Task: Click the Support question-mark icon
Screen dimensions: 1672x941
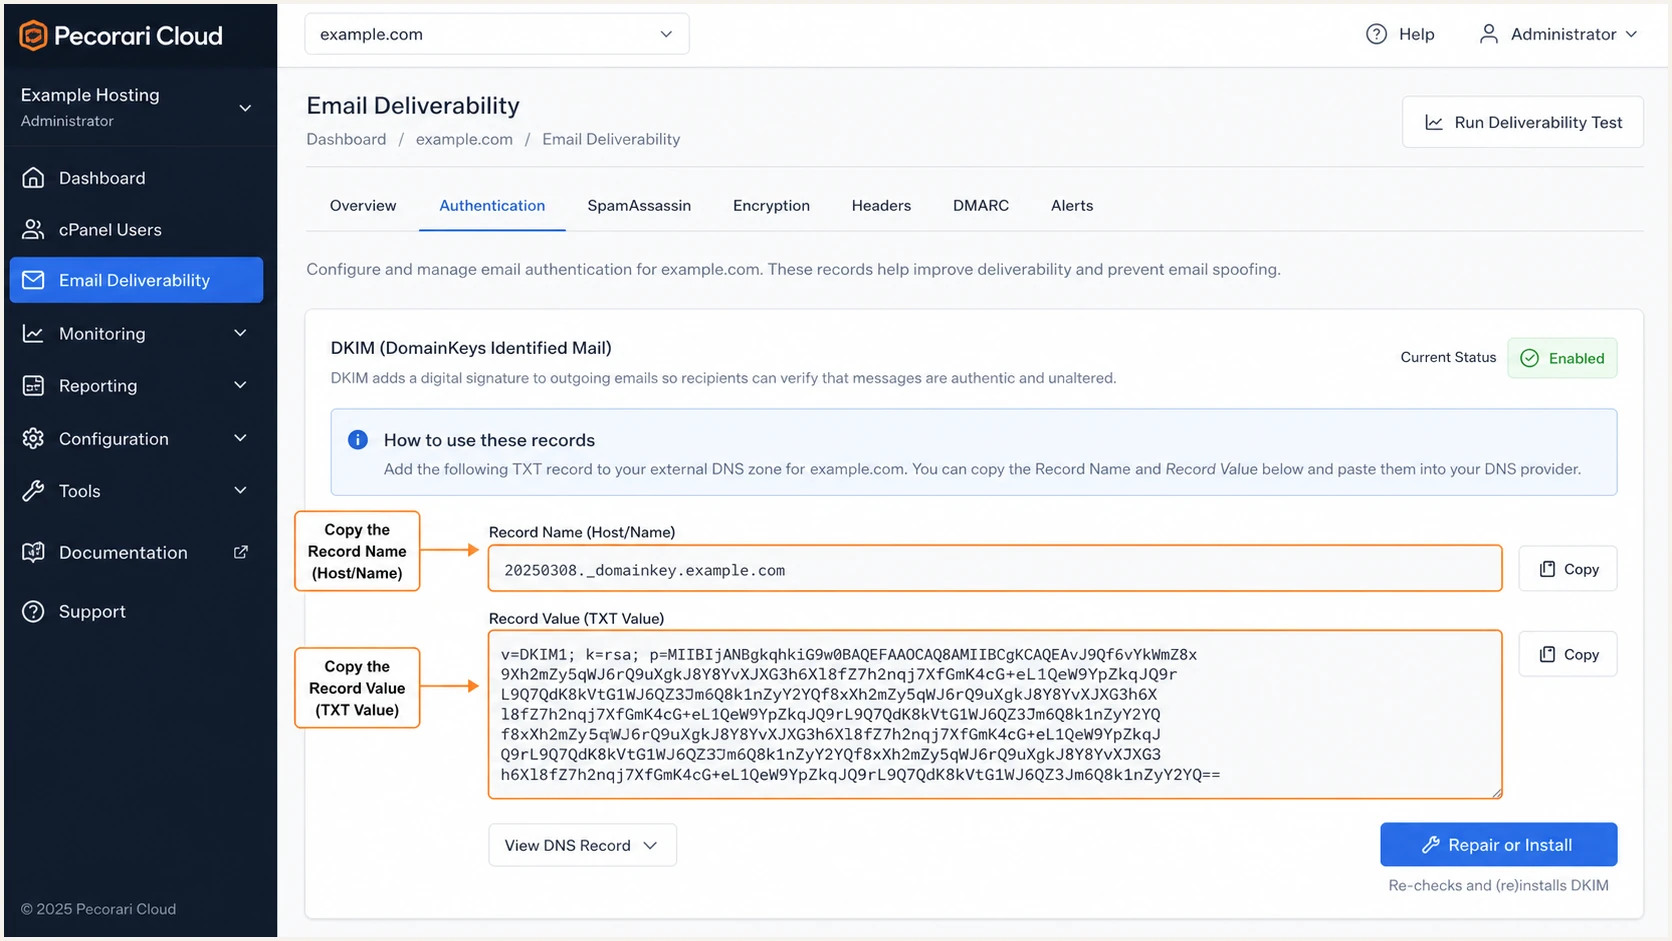Action: [x=33, y=612]
